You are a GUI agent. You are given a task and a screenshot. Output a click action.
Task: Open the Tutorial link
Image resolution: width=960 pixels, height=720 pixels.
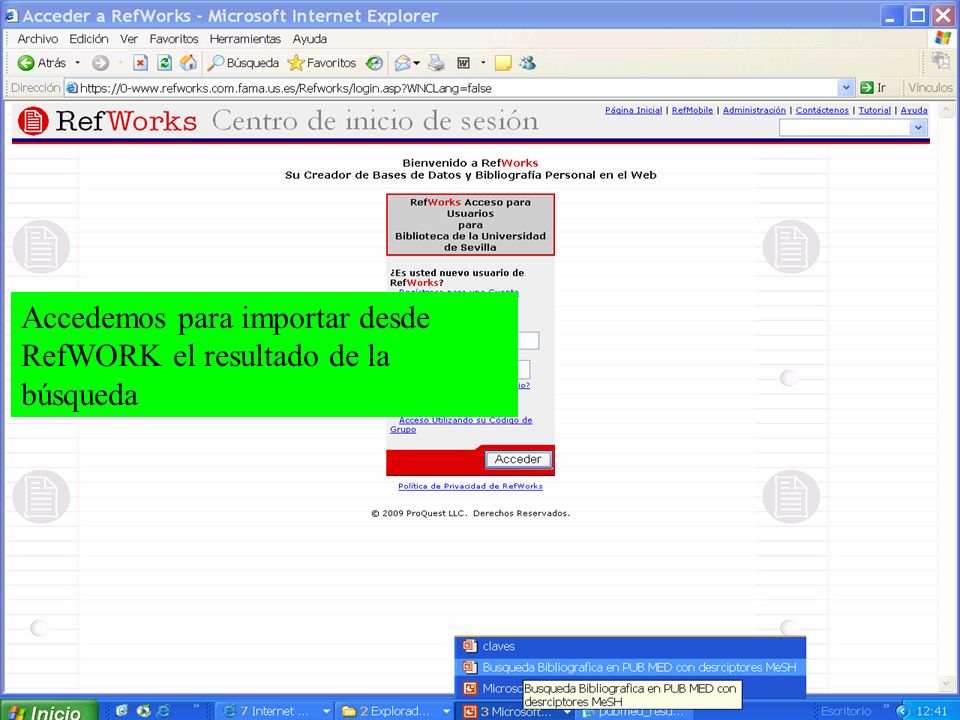click(874, 110)
